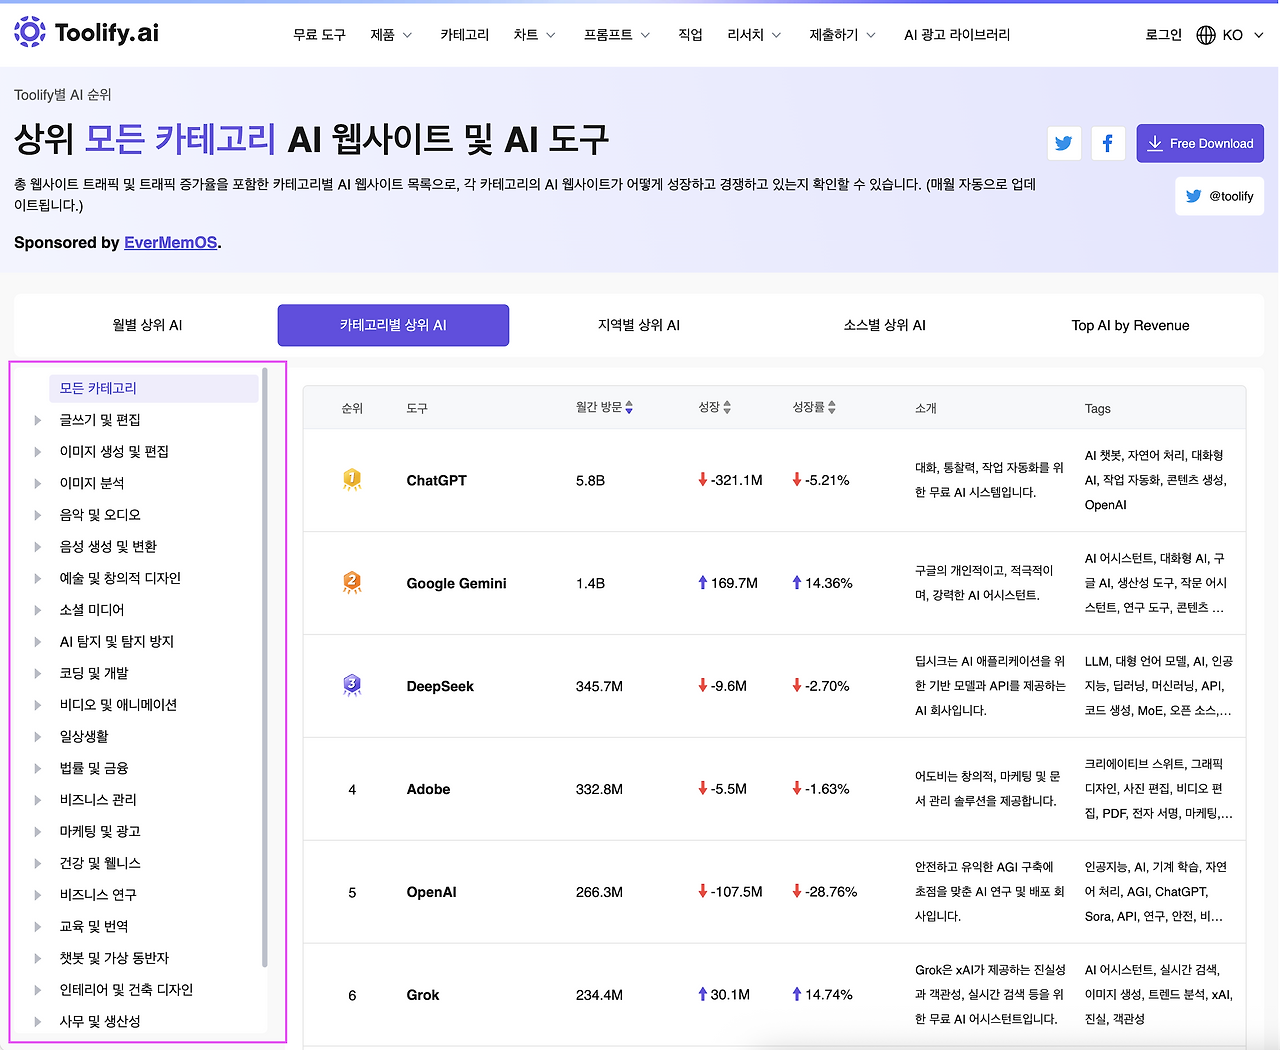Click the 로그인 login link

(1164, 35)
